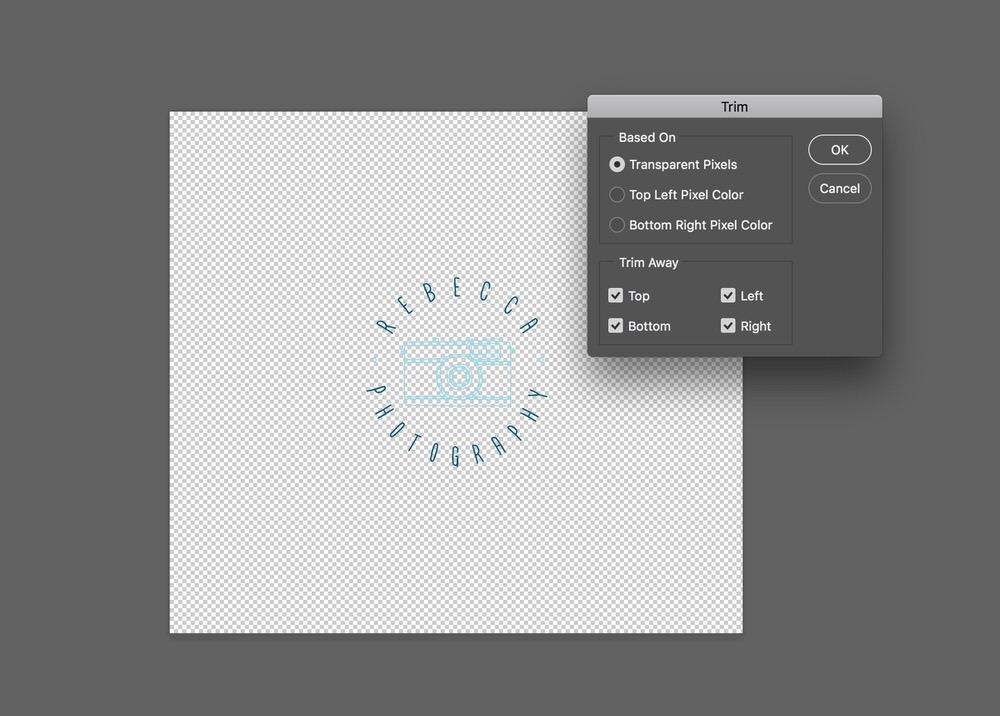Uncheck the Bottom trim checkbox
This screenshot has width=1000, height=716.
point(615,326)
